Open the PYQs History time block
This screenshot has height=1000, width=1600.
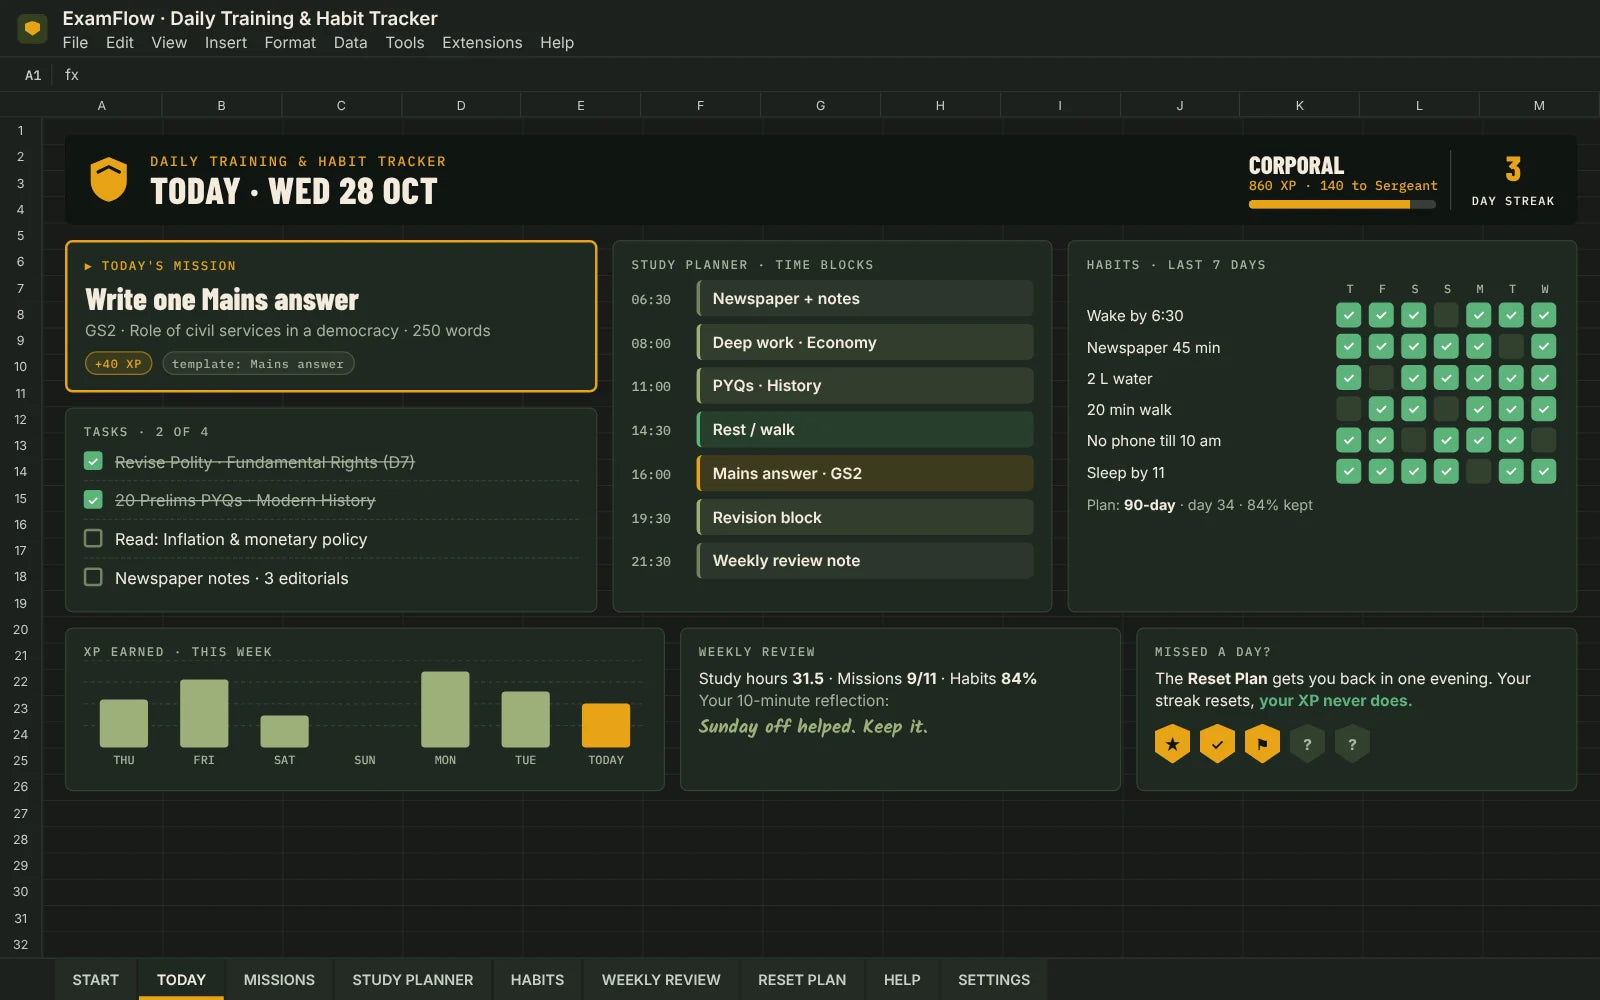click(865, 386)
